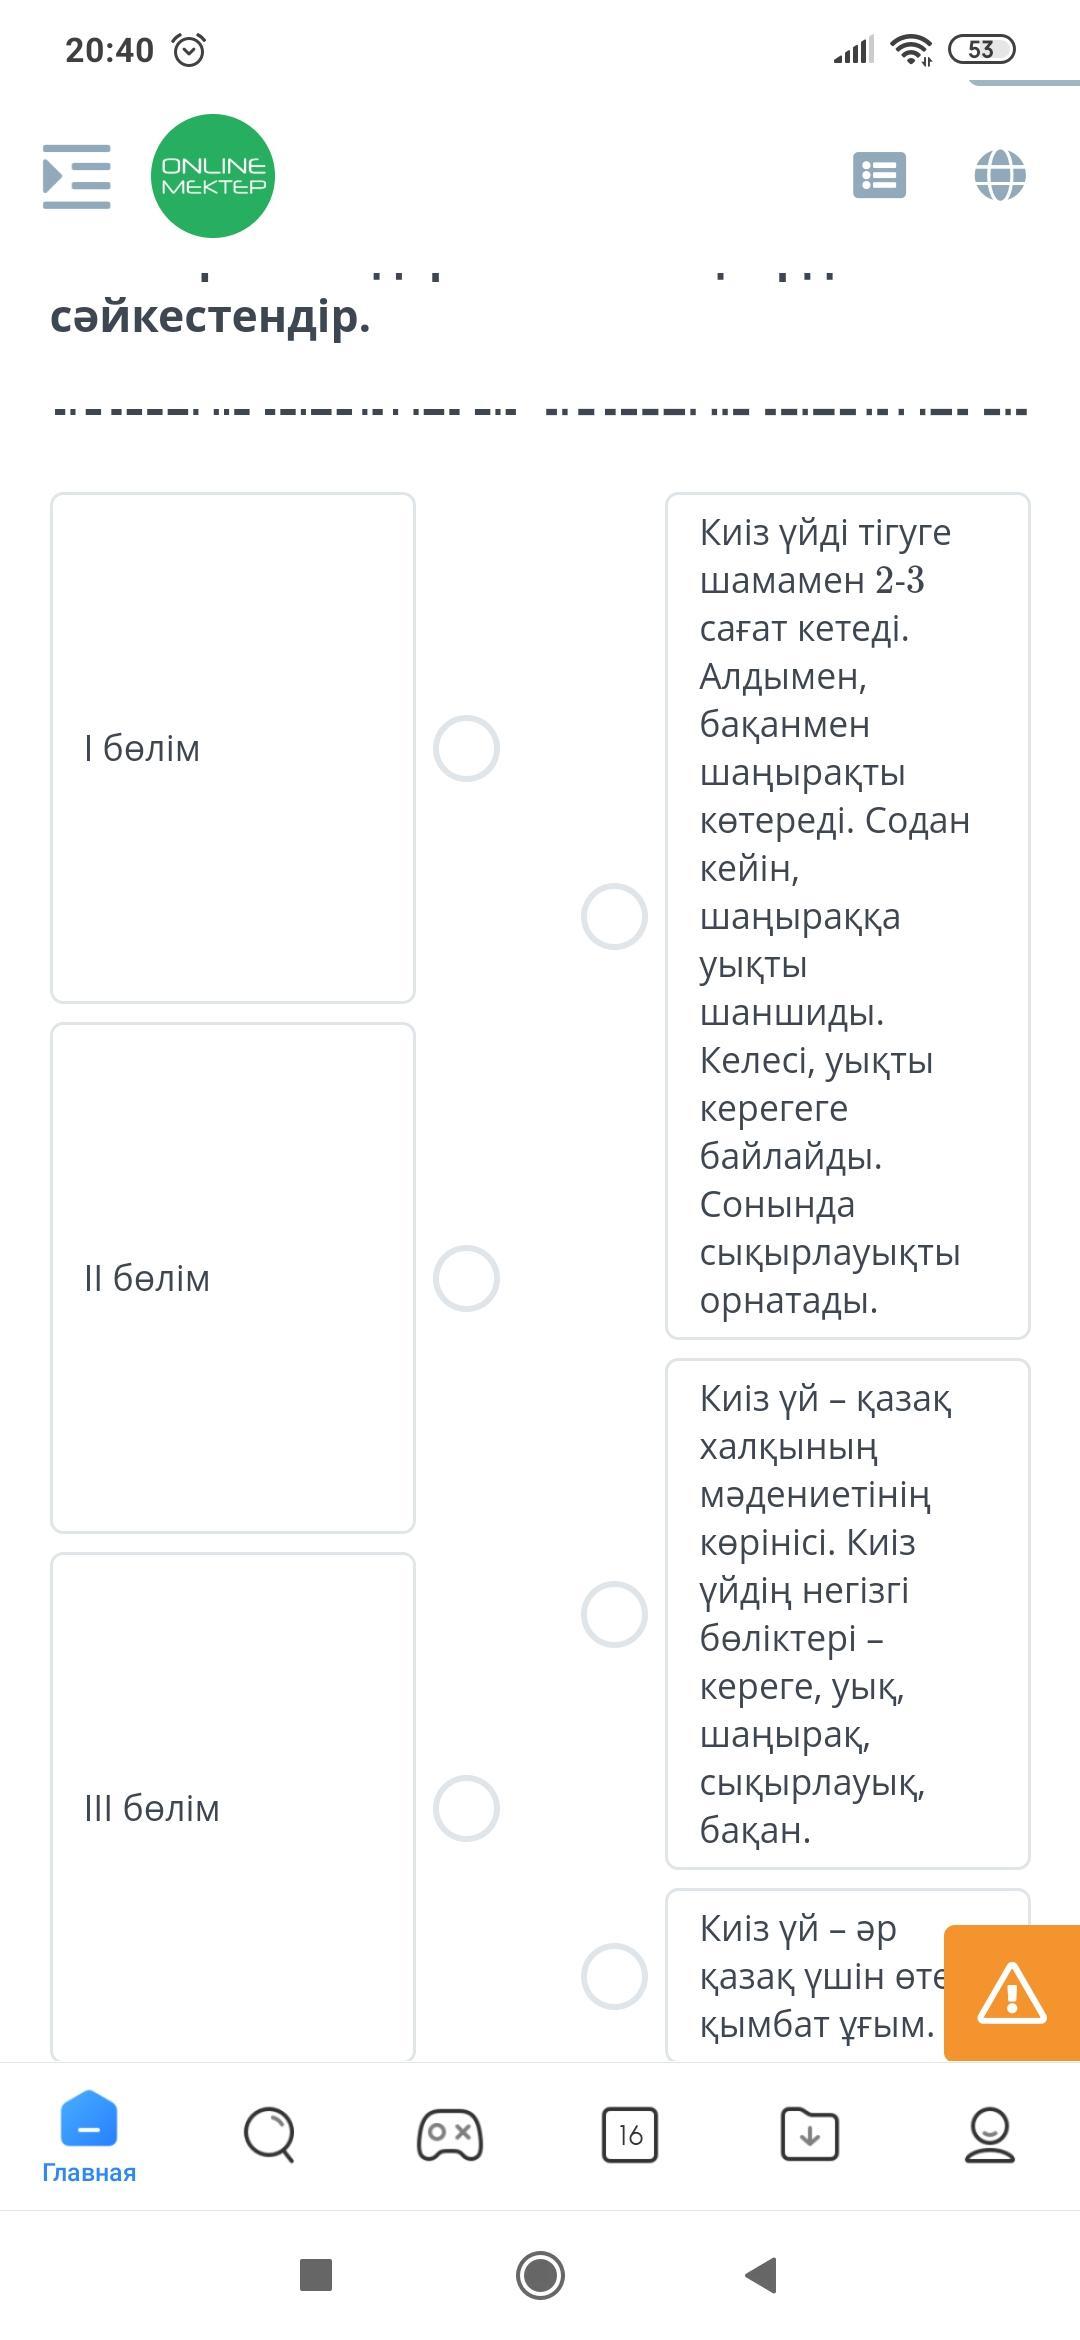Tap the II бөлім card
Screen dimensions: 1080x2340
coord(232,1278)
